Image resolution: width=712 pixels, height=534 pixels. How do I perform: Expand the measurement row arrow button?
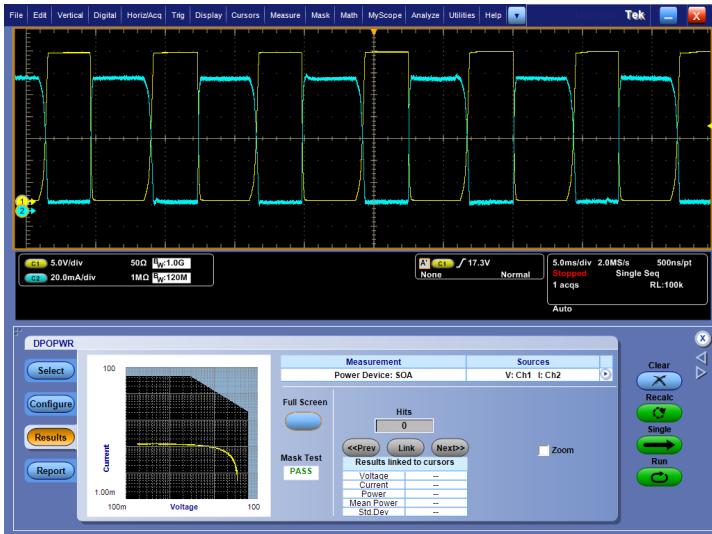pos(606,375)
